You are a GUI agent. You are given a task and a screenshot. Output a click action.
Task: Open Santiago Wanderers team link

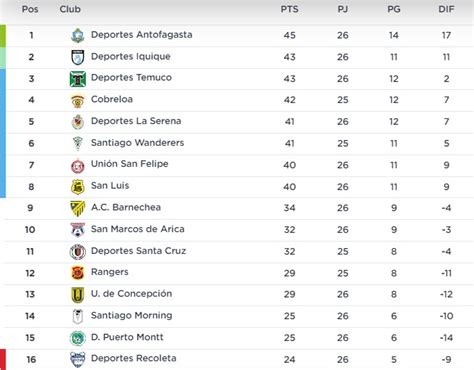137,143
